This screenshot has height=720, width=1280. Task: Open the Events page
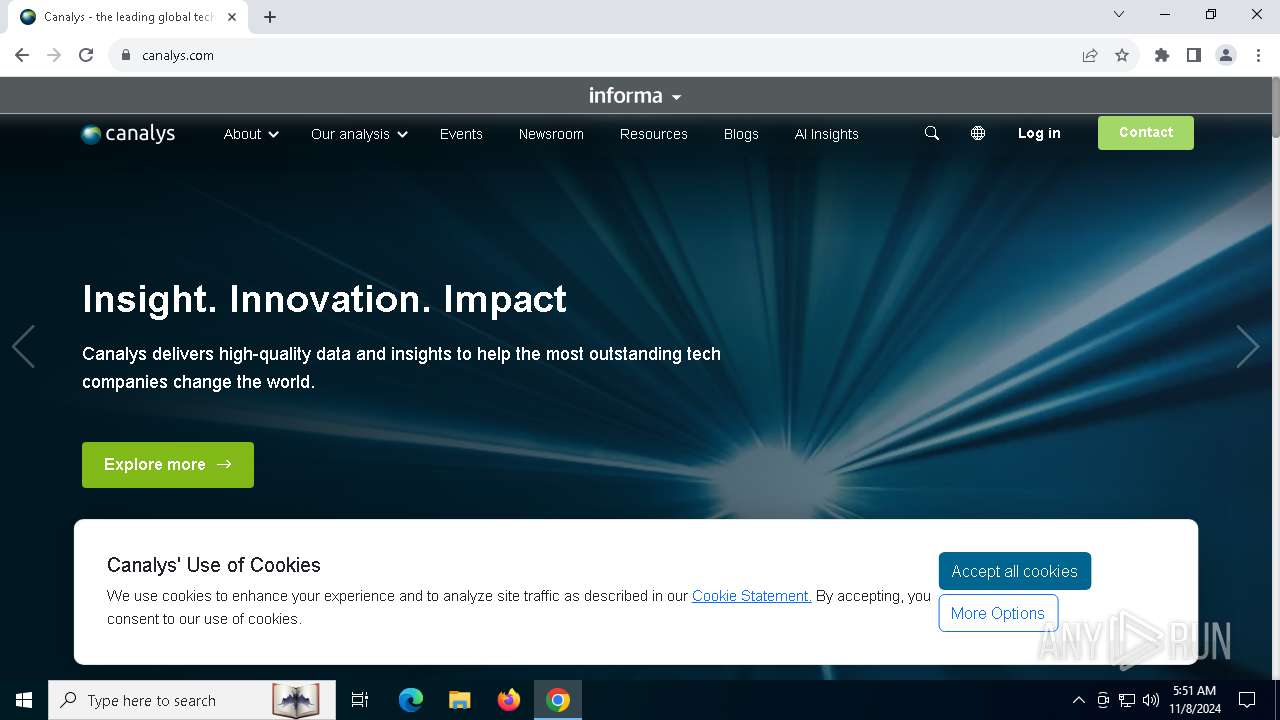(461, 134)
